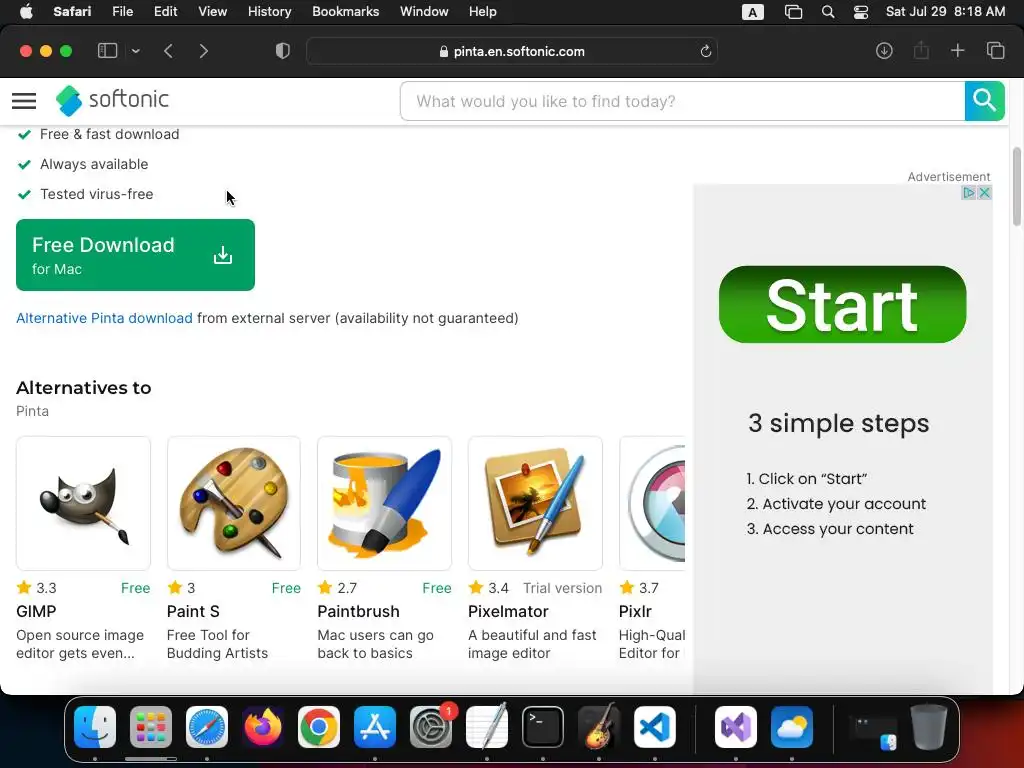
Task: Click the search magnifier button
Action: click(984, 101)
